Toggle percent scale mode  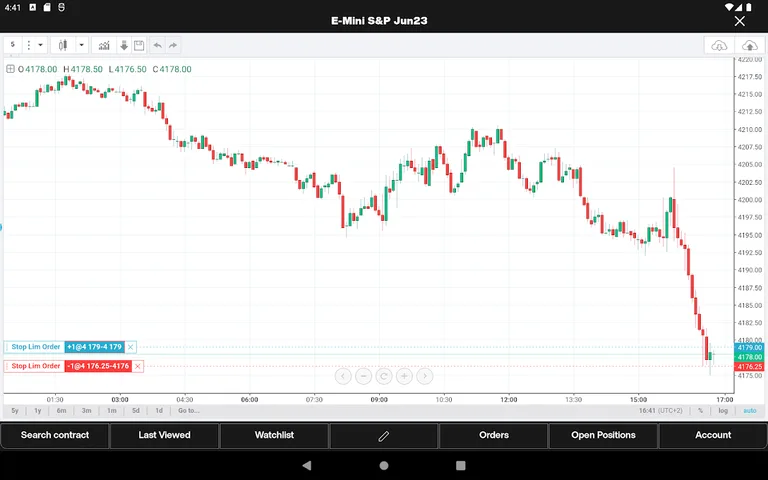pos(700,410)
